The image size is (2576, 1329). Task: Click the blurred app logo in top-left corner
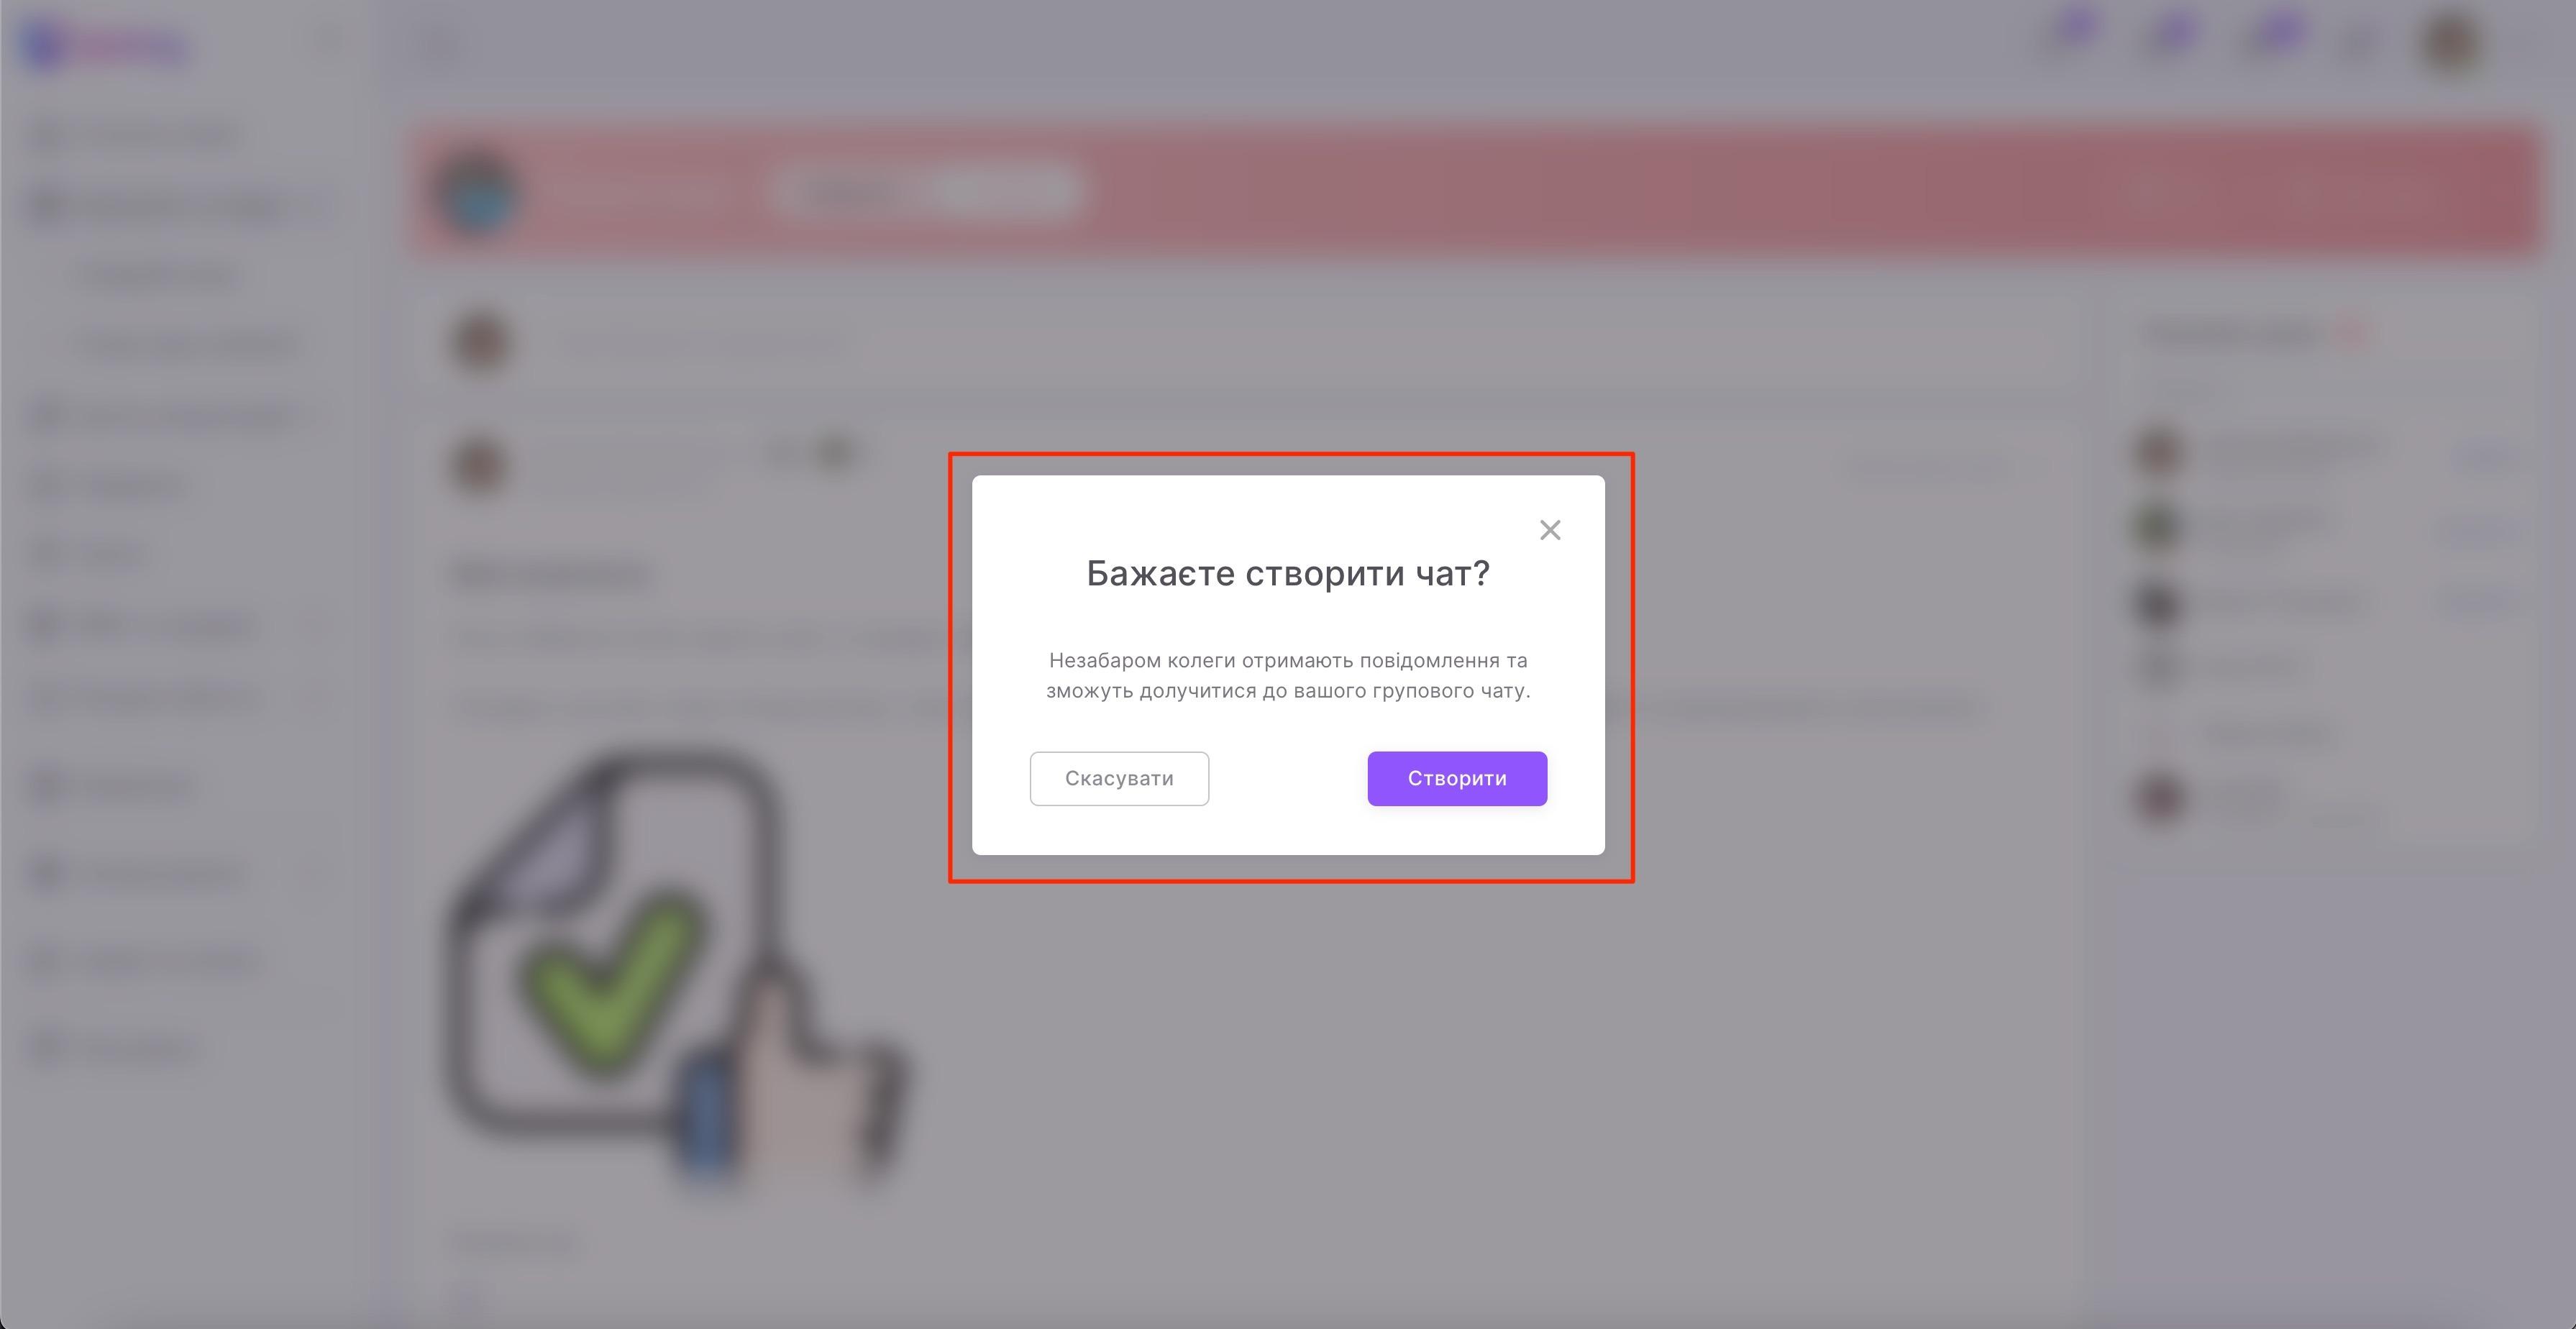click(105, 44)
